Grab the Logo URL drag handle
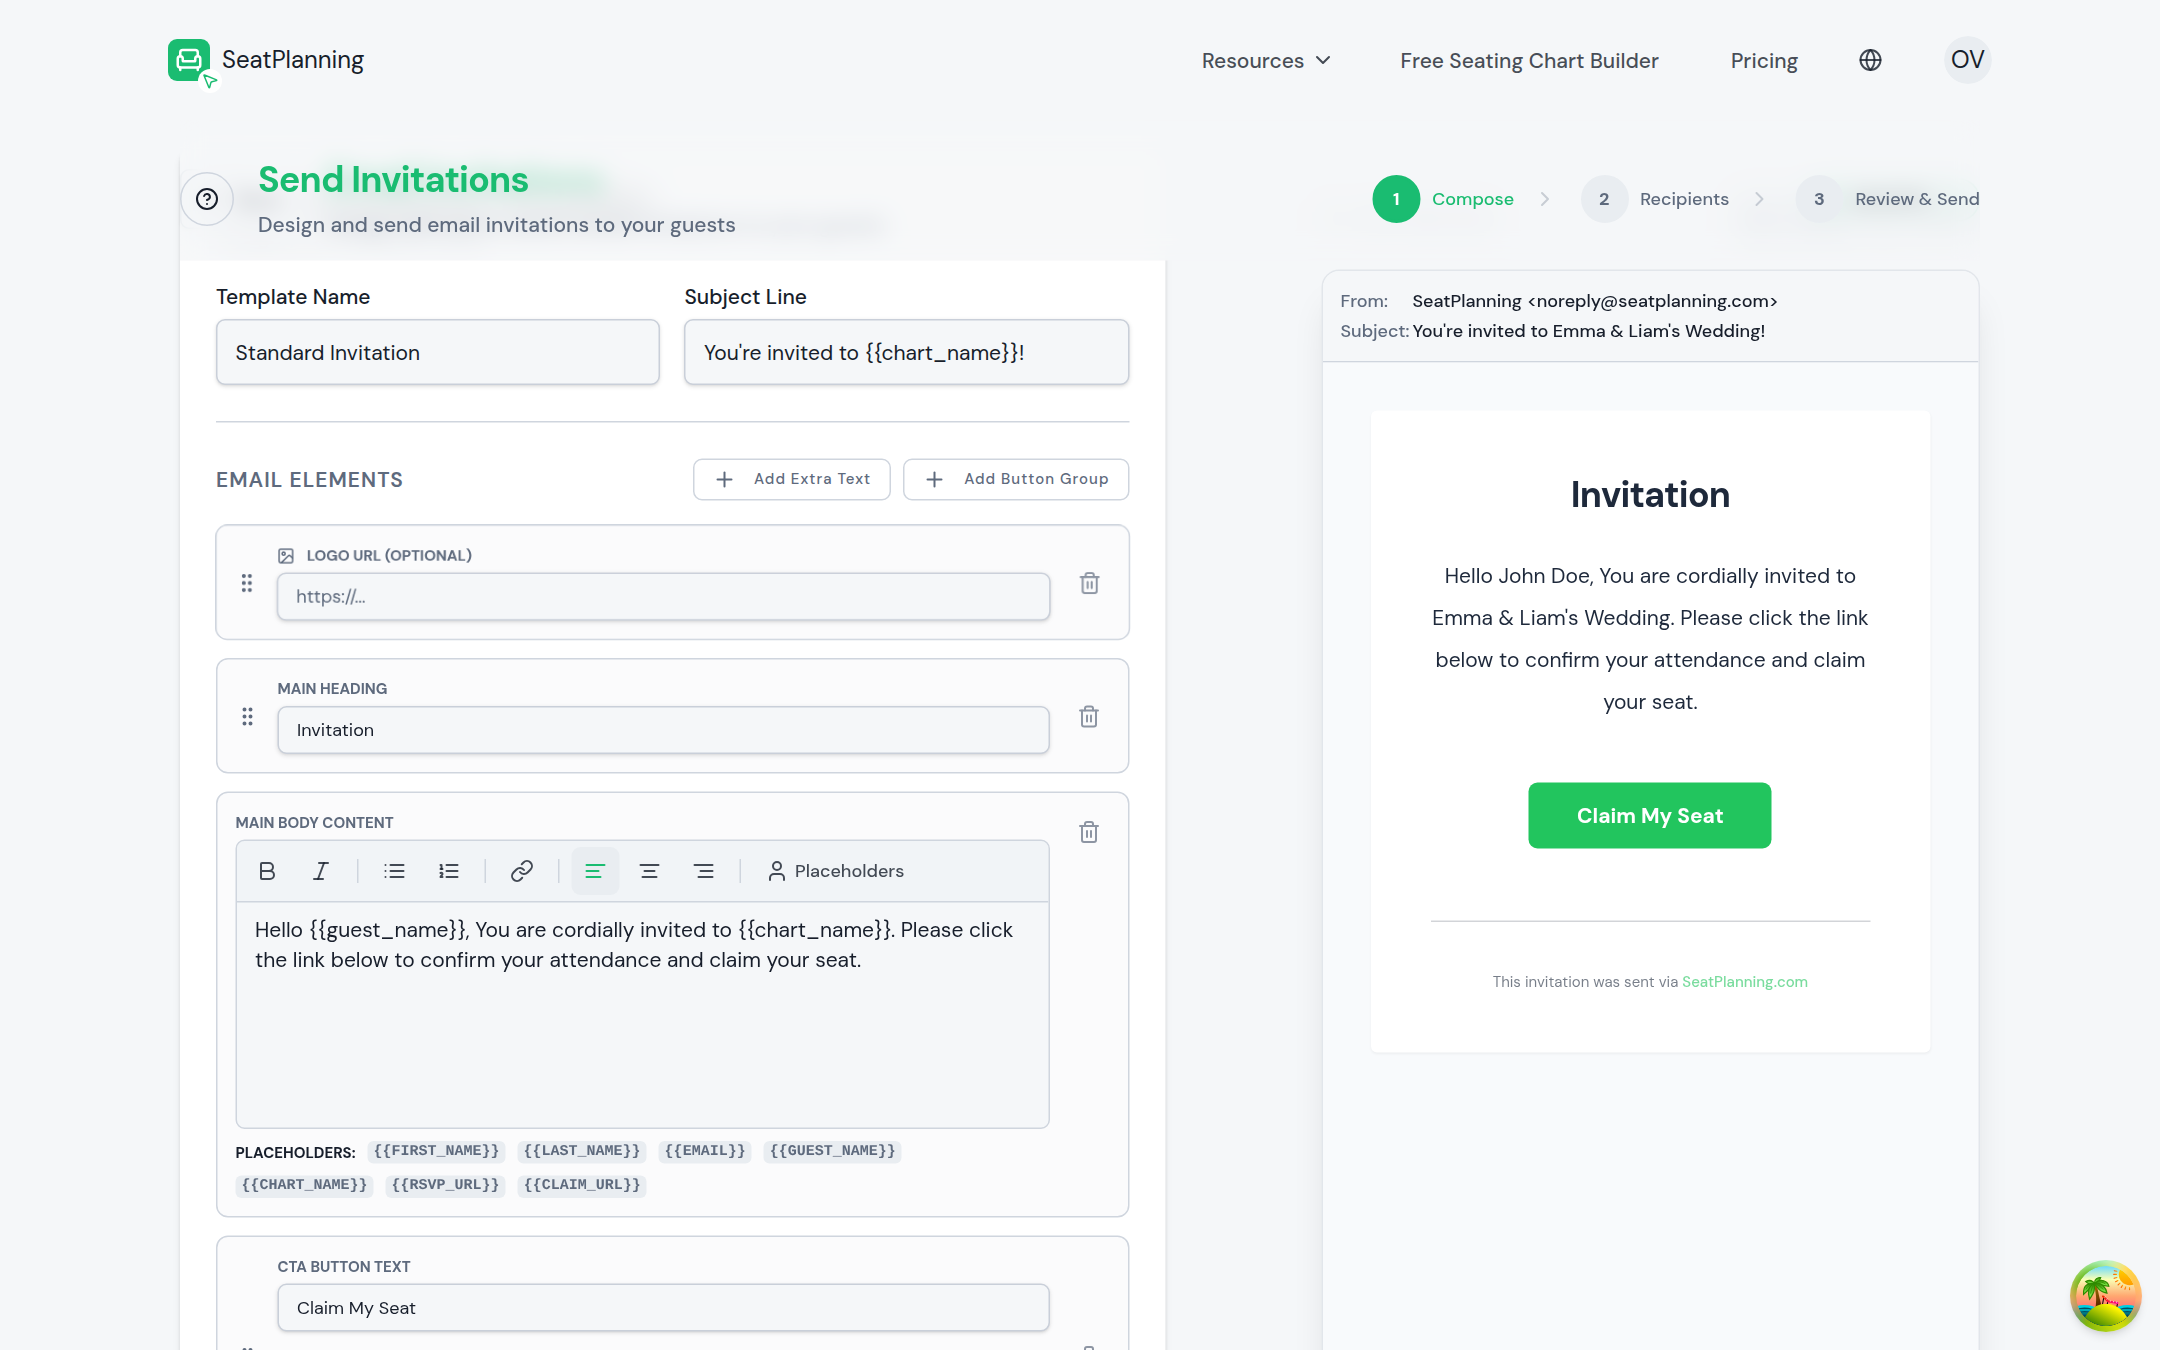This screenshot has height=1350, width=2160. pyautogui.click(x=247, y=583)
